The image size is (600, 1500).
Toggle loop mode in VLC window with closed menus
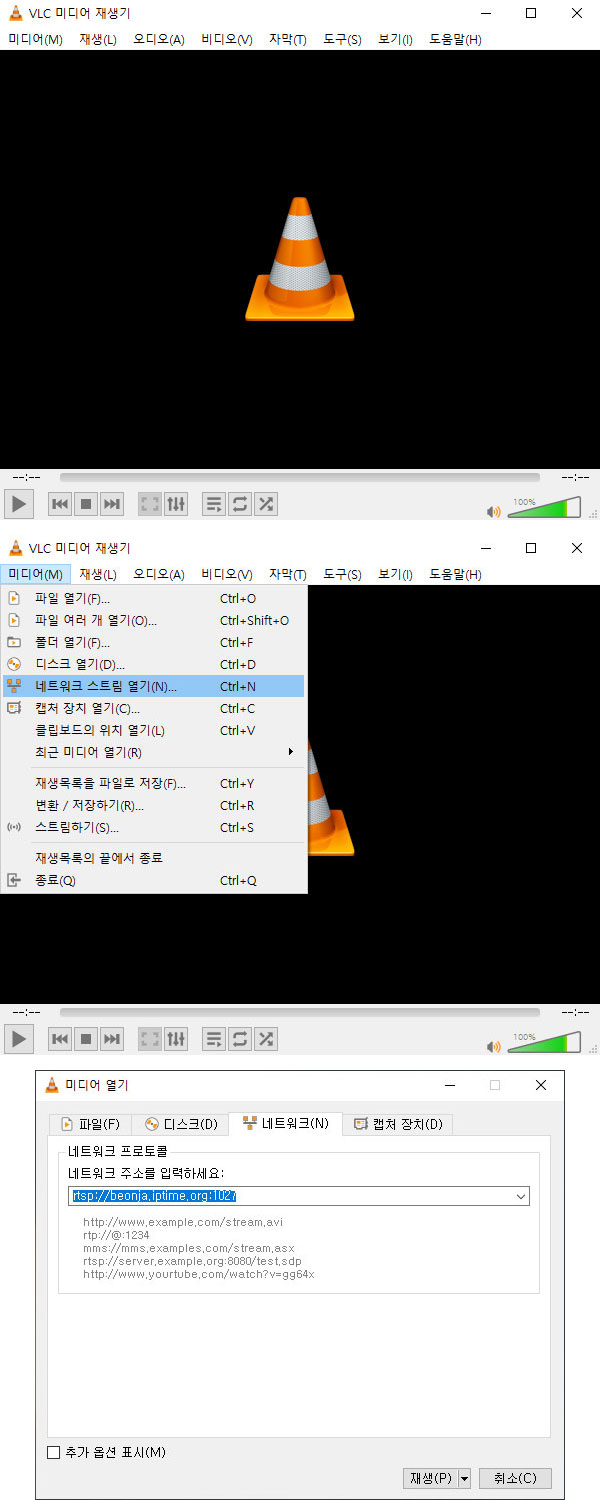click(x=240, y=505)
